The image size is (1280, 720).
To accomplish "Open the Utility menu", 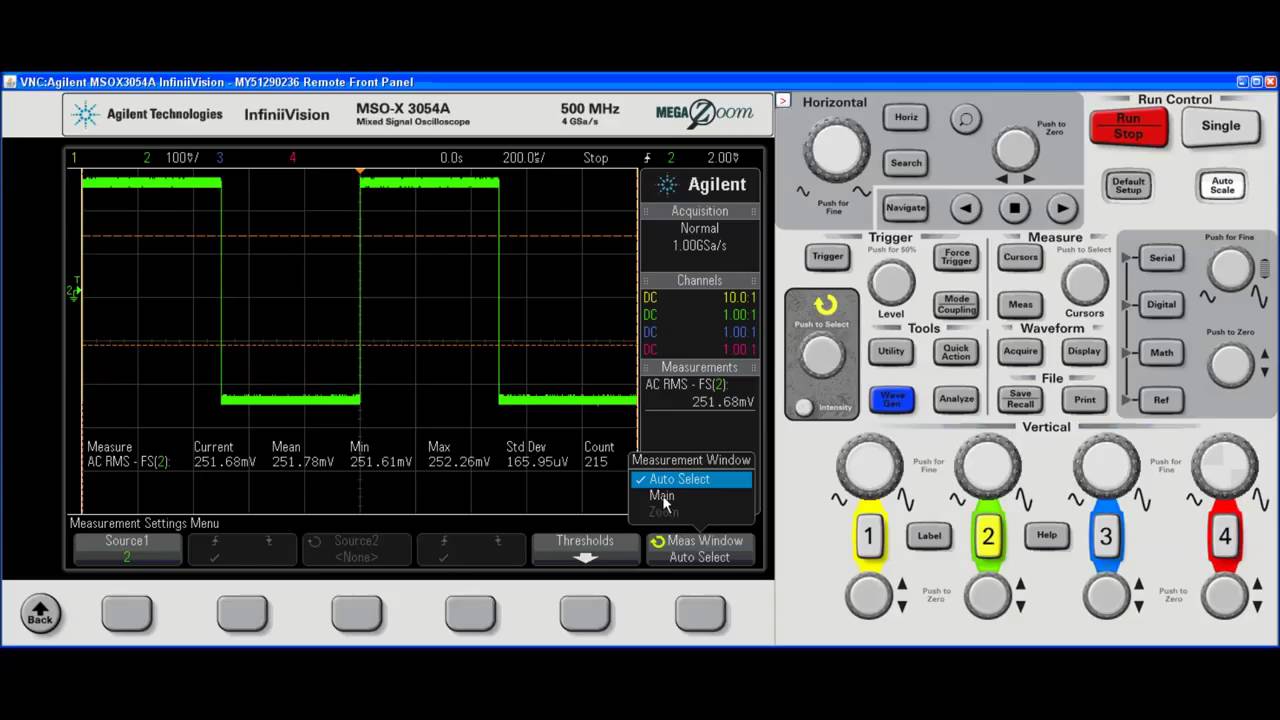I will click(x=891, y=351).
